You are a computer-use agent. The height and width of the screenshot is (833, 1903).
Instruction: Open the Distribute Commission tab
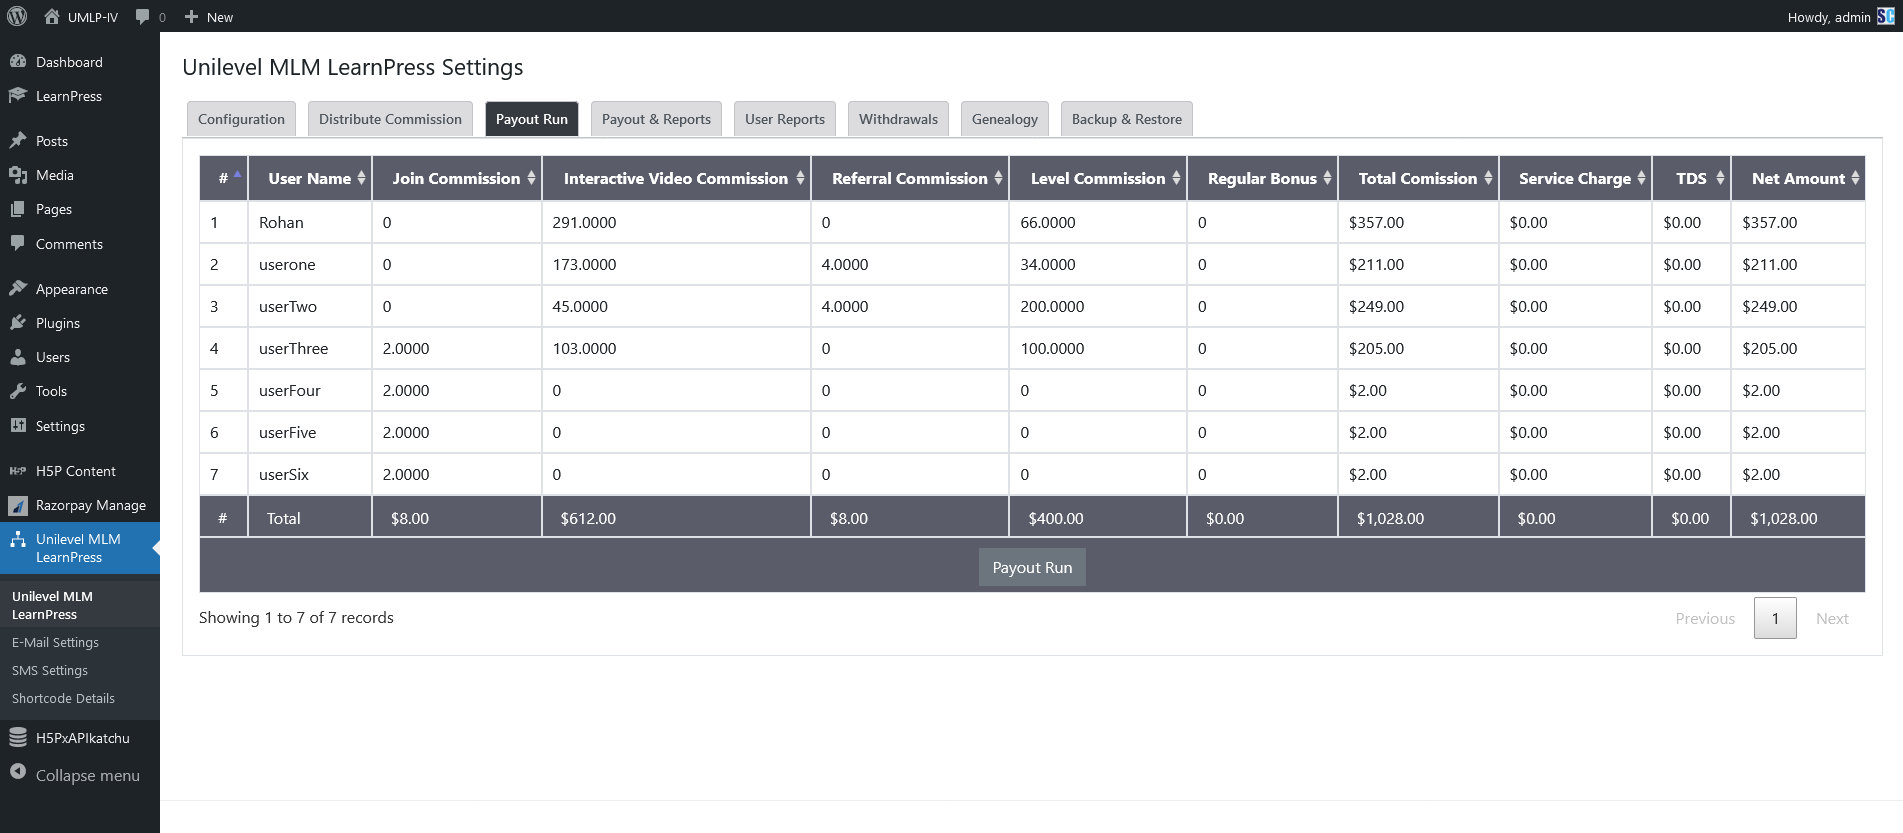point(390,118)
